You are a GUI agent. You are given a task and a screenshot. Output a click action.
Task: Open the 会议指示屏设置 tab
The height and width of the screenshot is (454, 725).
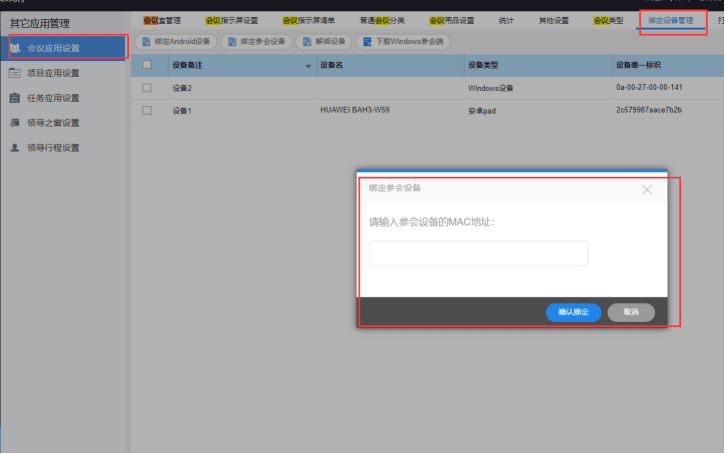click(x=232, y=20)
